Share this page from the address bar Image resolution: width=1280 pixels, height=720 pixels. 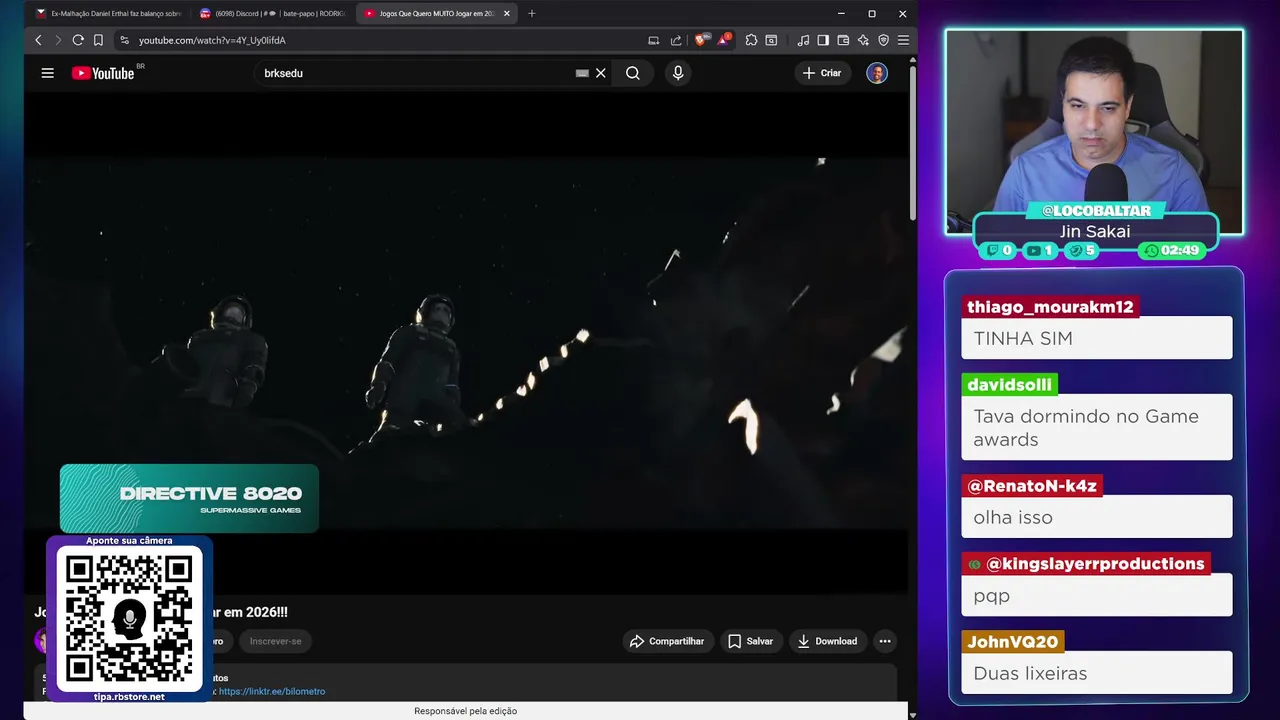(x=676, y=40)
